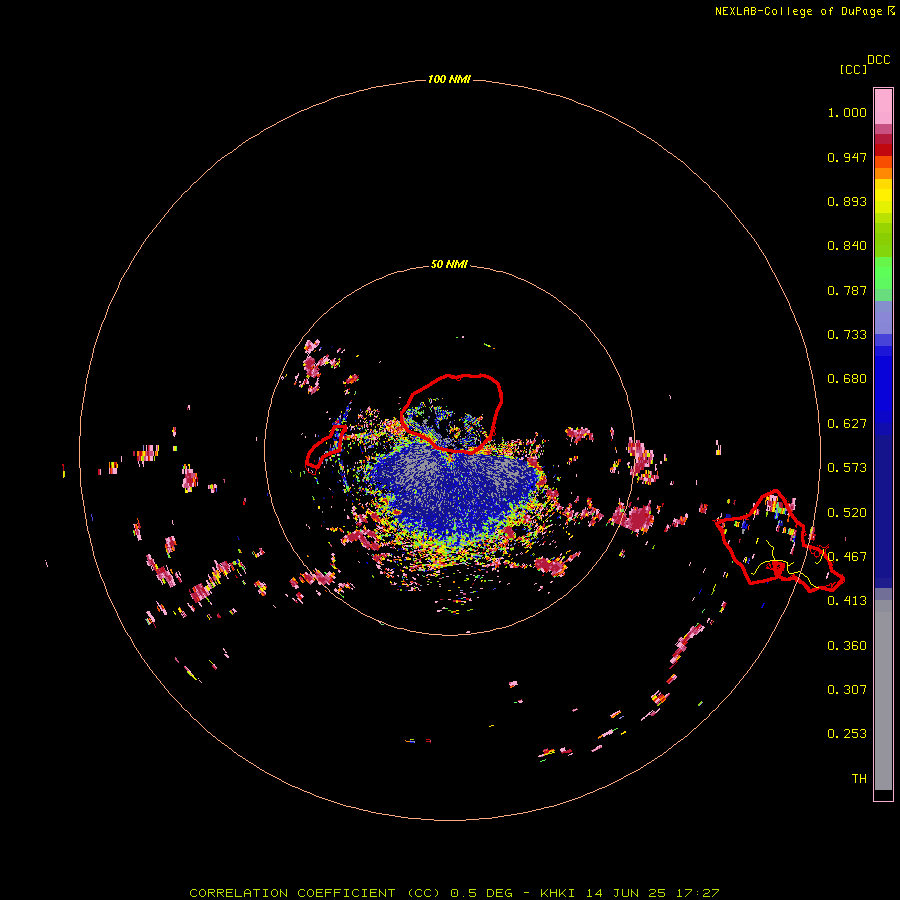Select the 0.253 scale value

(x=847, y=734)
